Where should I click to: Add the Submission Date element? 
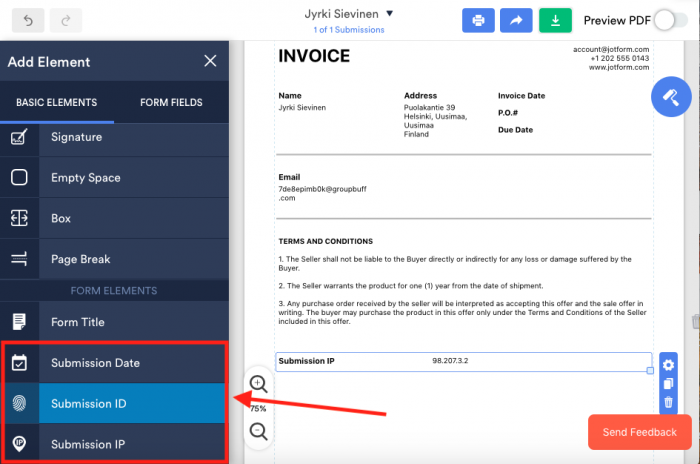pyautogui.click(x=114, y=363)
